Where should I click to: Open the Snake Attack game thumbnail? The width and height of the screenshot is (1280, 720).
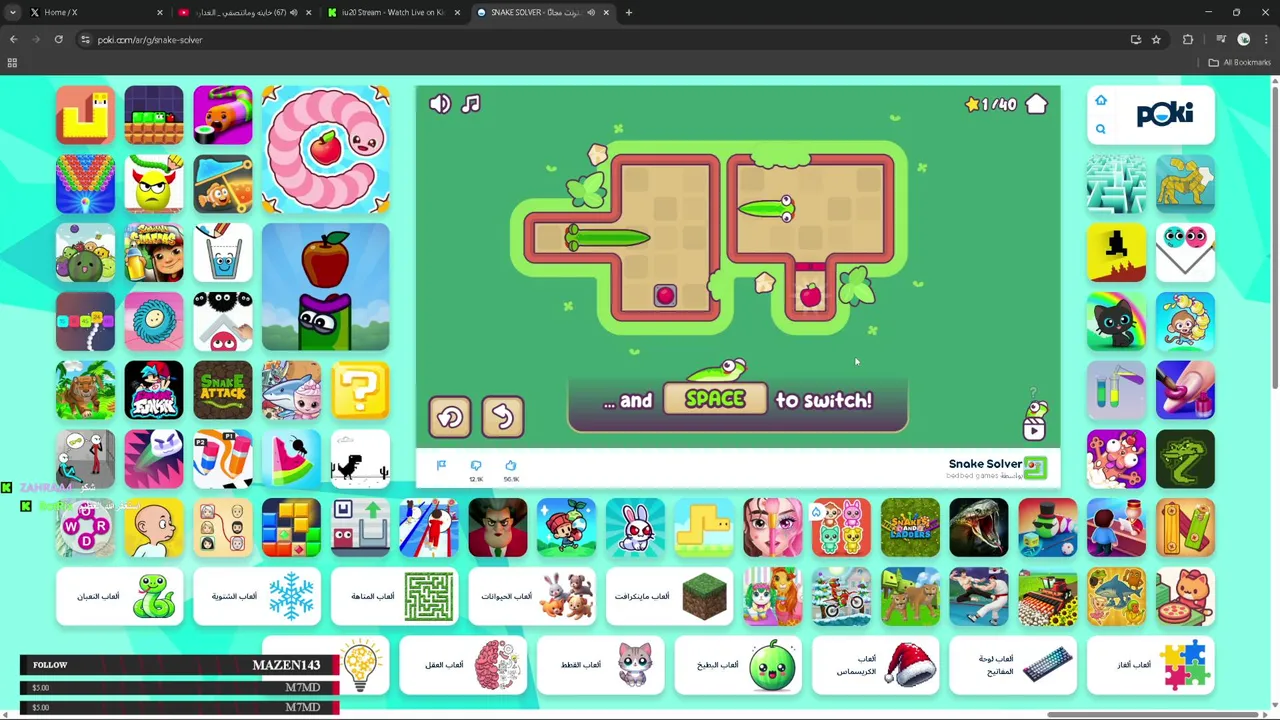click(x=223, y=390)
